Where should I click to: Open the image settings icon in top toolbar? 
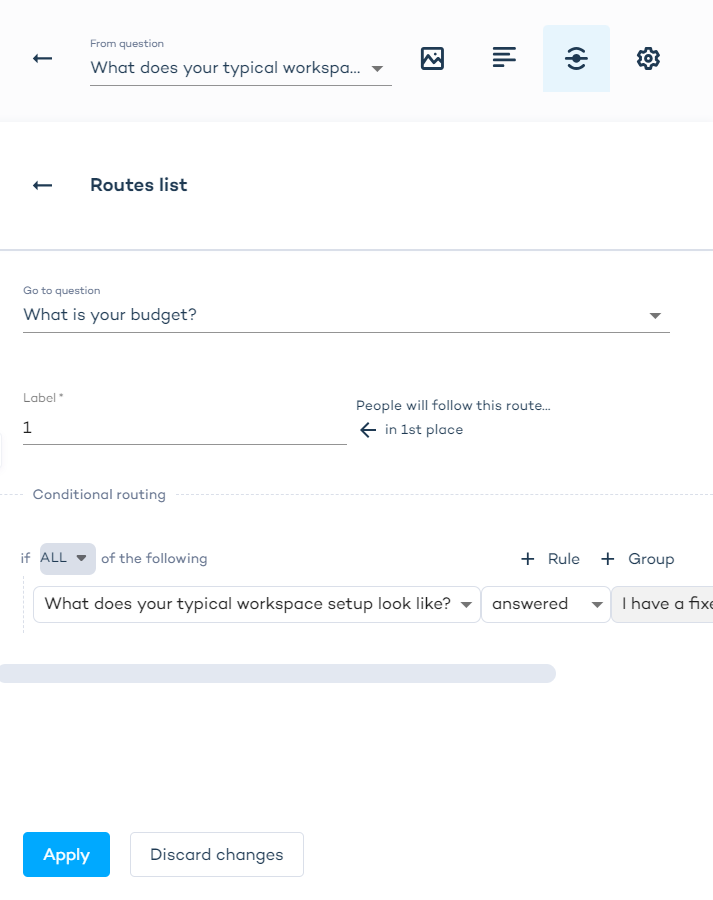coord(432,59)
